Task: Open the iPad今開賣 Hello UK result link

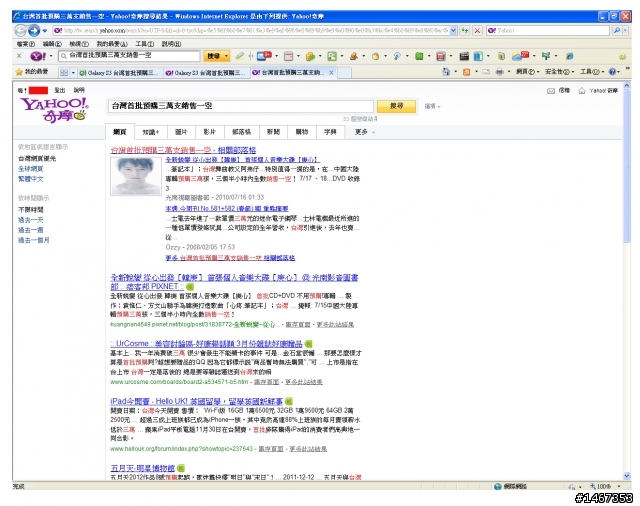Action: (x=196, y=401)
